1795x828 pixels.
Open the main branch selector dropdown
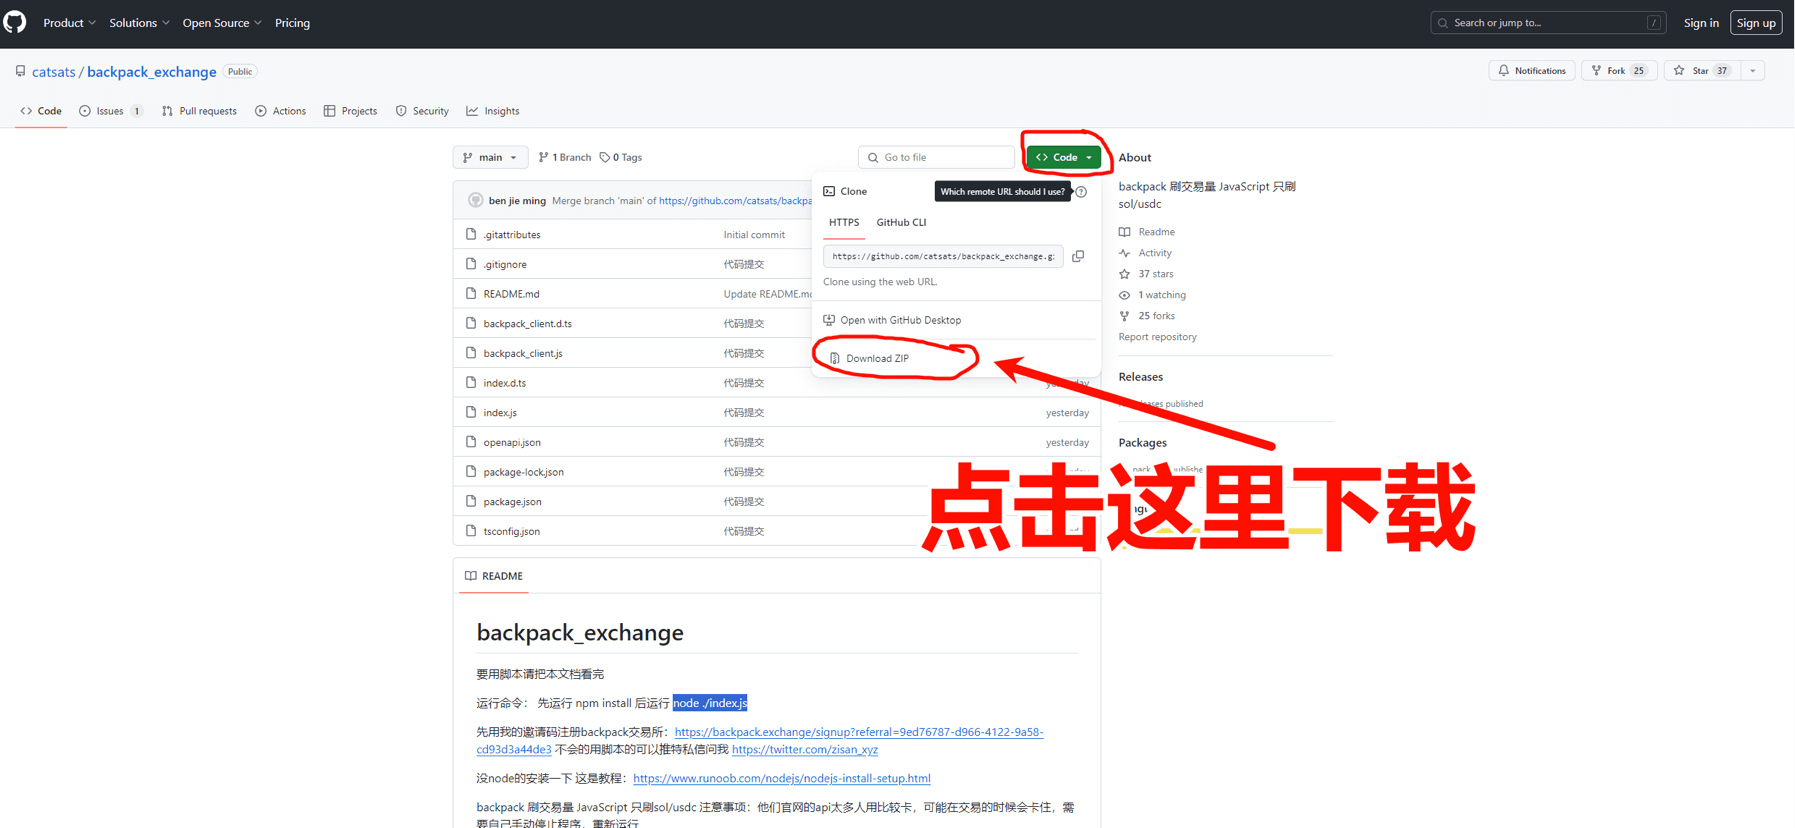[x=490, y=157]
